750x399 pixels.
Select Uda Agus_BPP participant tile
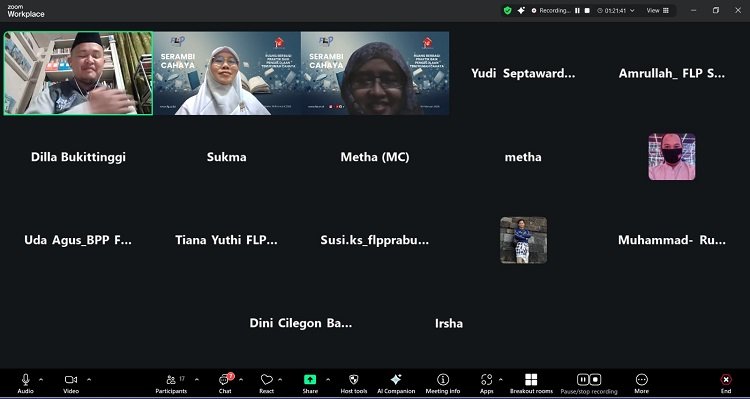[x=78, y=240]
